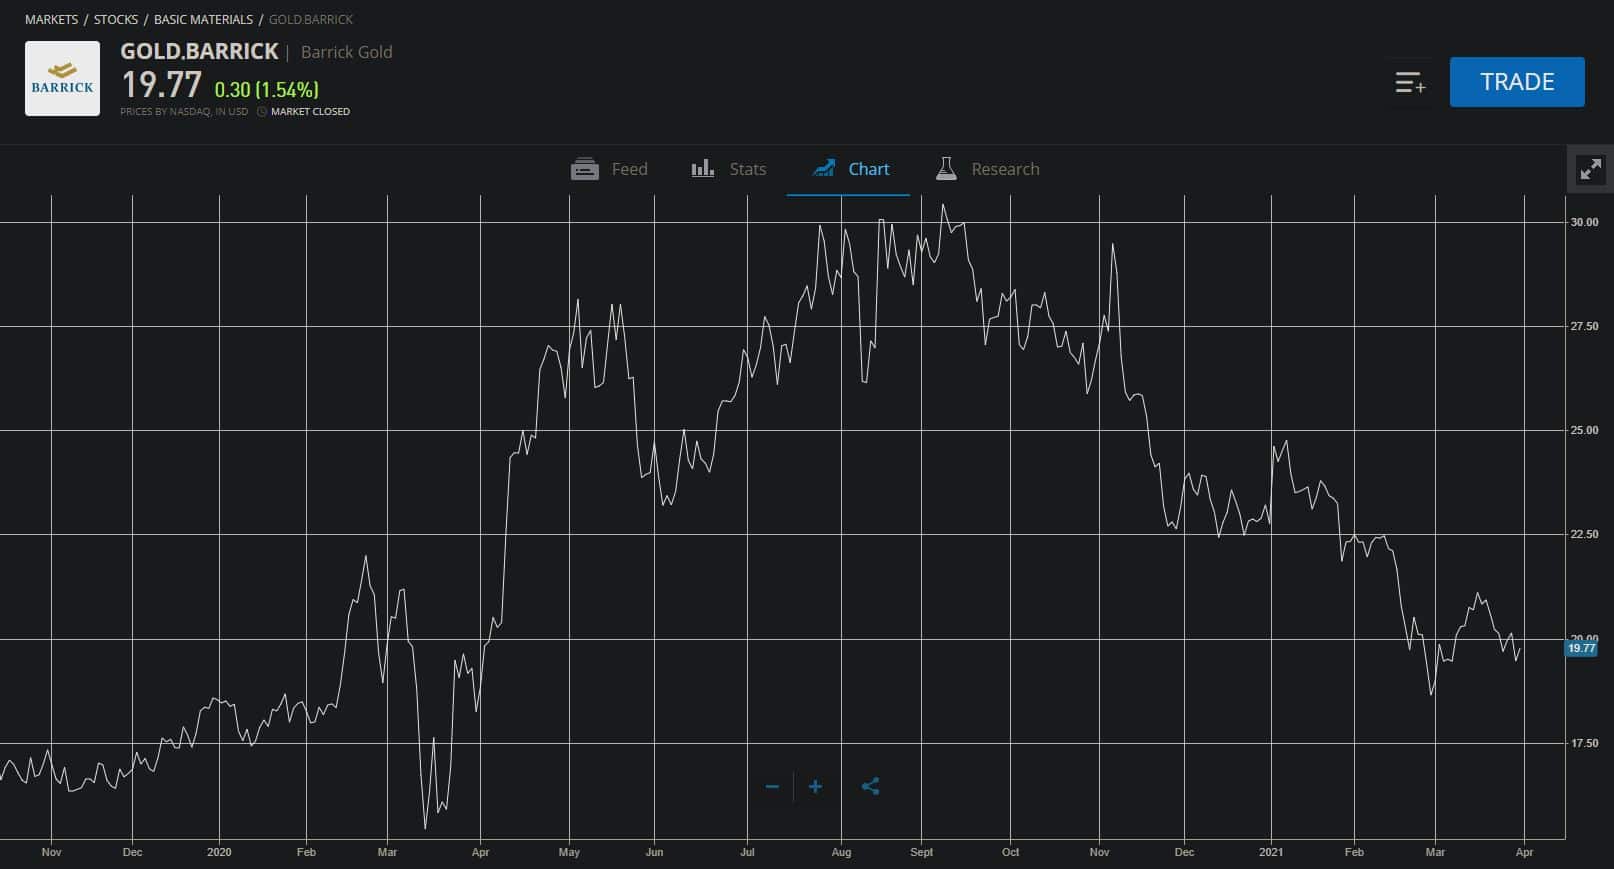Share the chart

point(870,787)
